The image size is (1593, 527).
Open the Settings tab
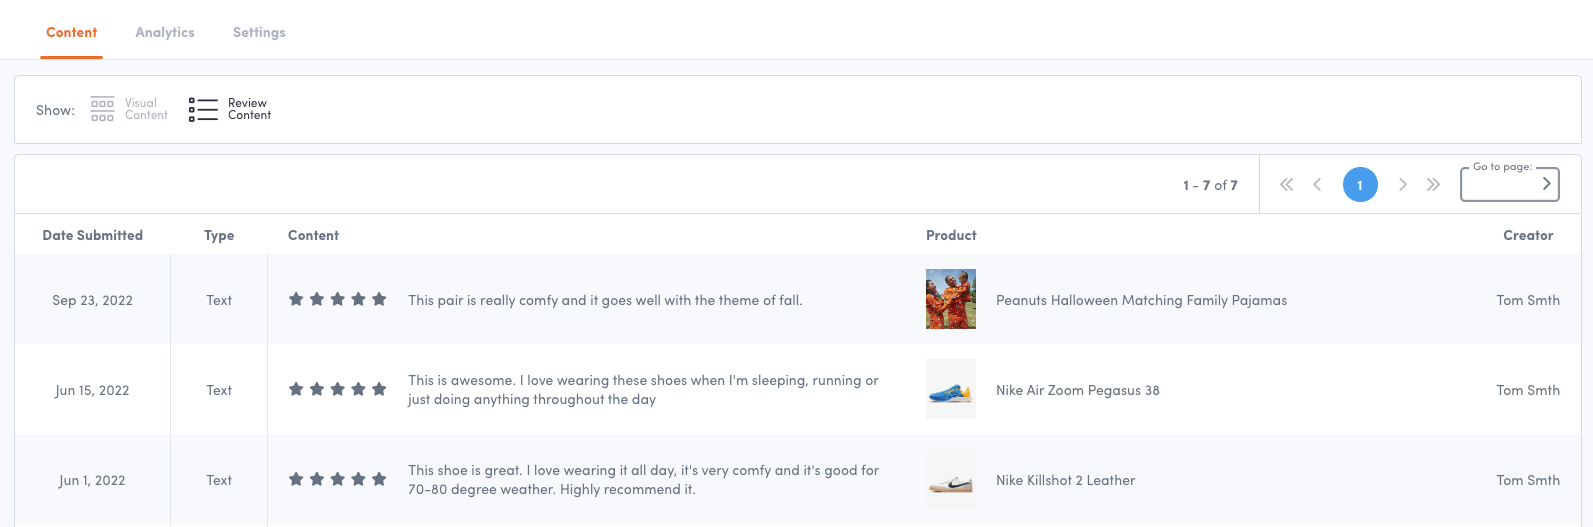tap(259, 32)
